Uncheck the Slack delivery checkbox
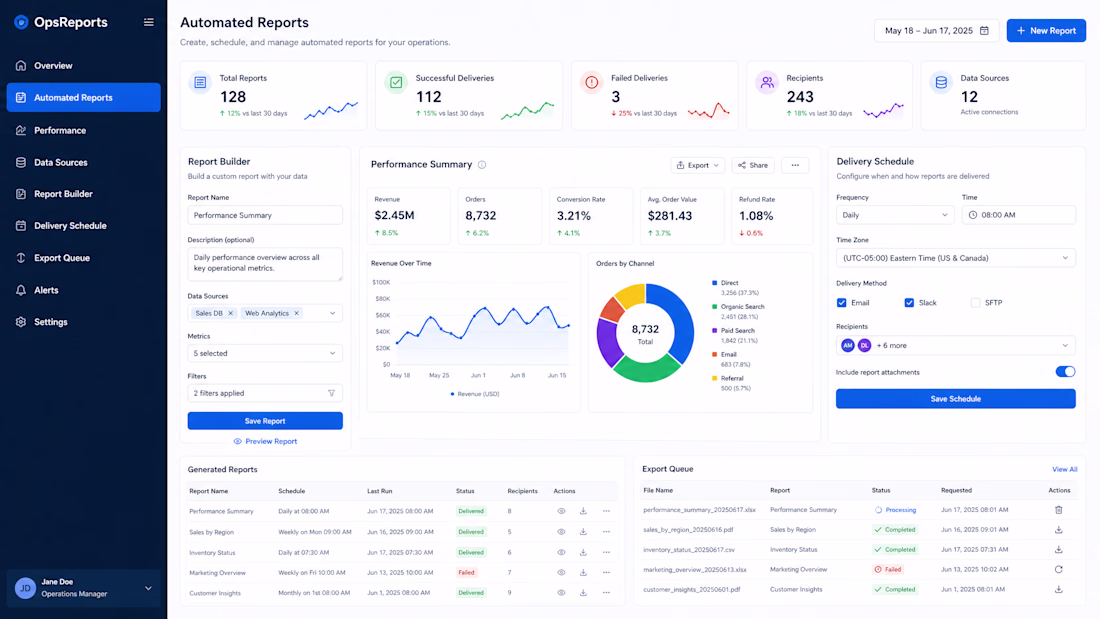Screen dimensions: 1100x619 coord(909,303)
